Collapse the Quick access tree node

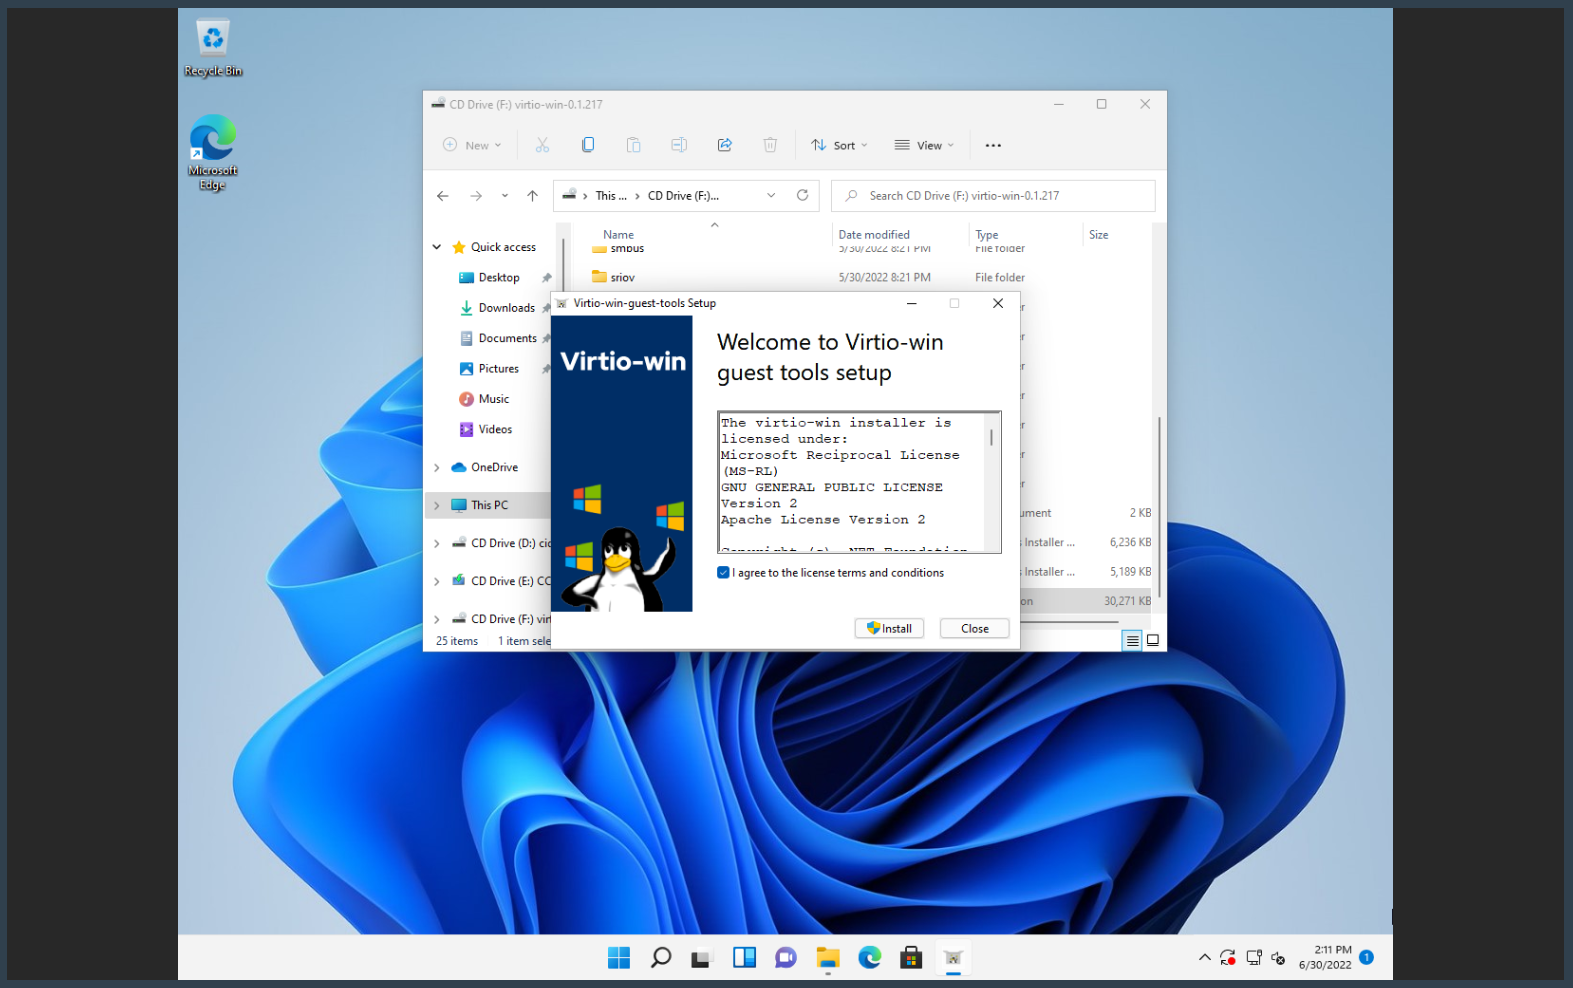point(437,247)
